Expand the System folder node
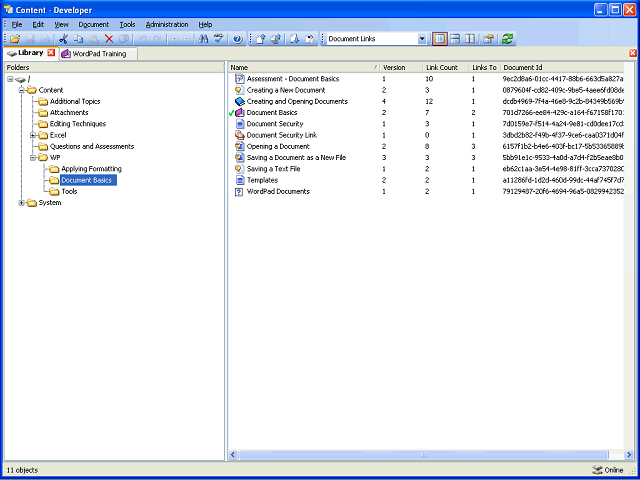640x480 pixels. pyautogui.click(x=22, y=203)
